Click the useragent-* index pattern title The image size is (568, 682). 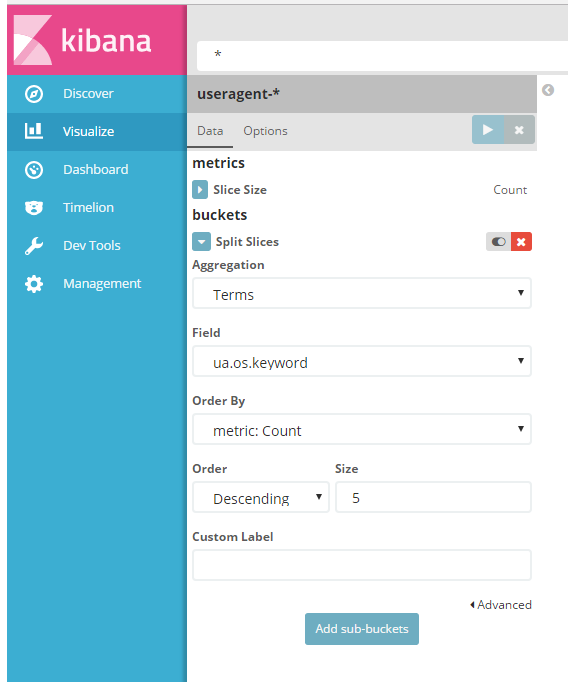pos(238,94)
